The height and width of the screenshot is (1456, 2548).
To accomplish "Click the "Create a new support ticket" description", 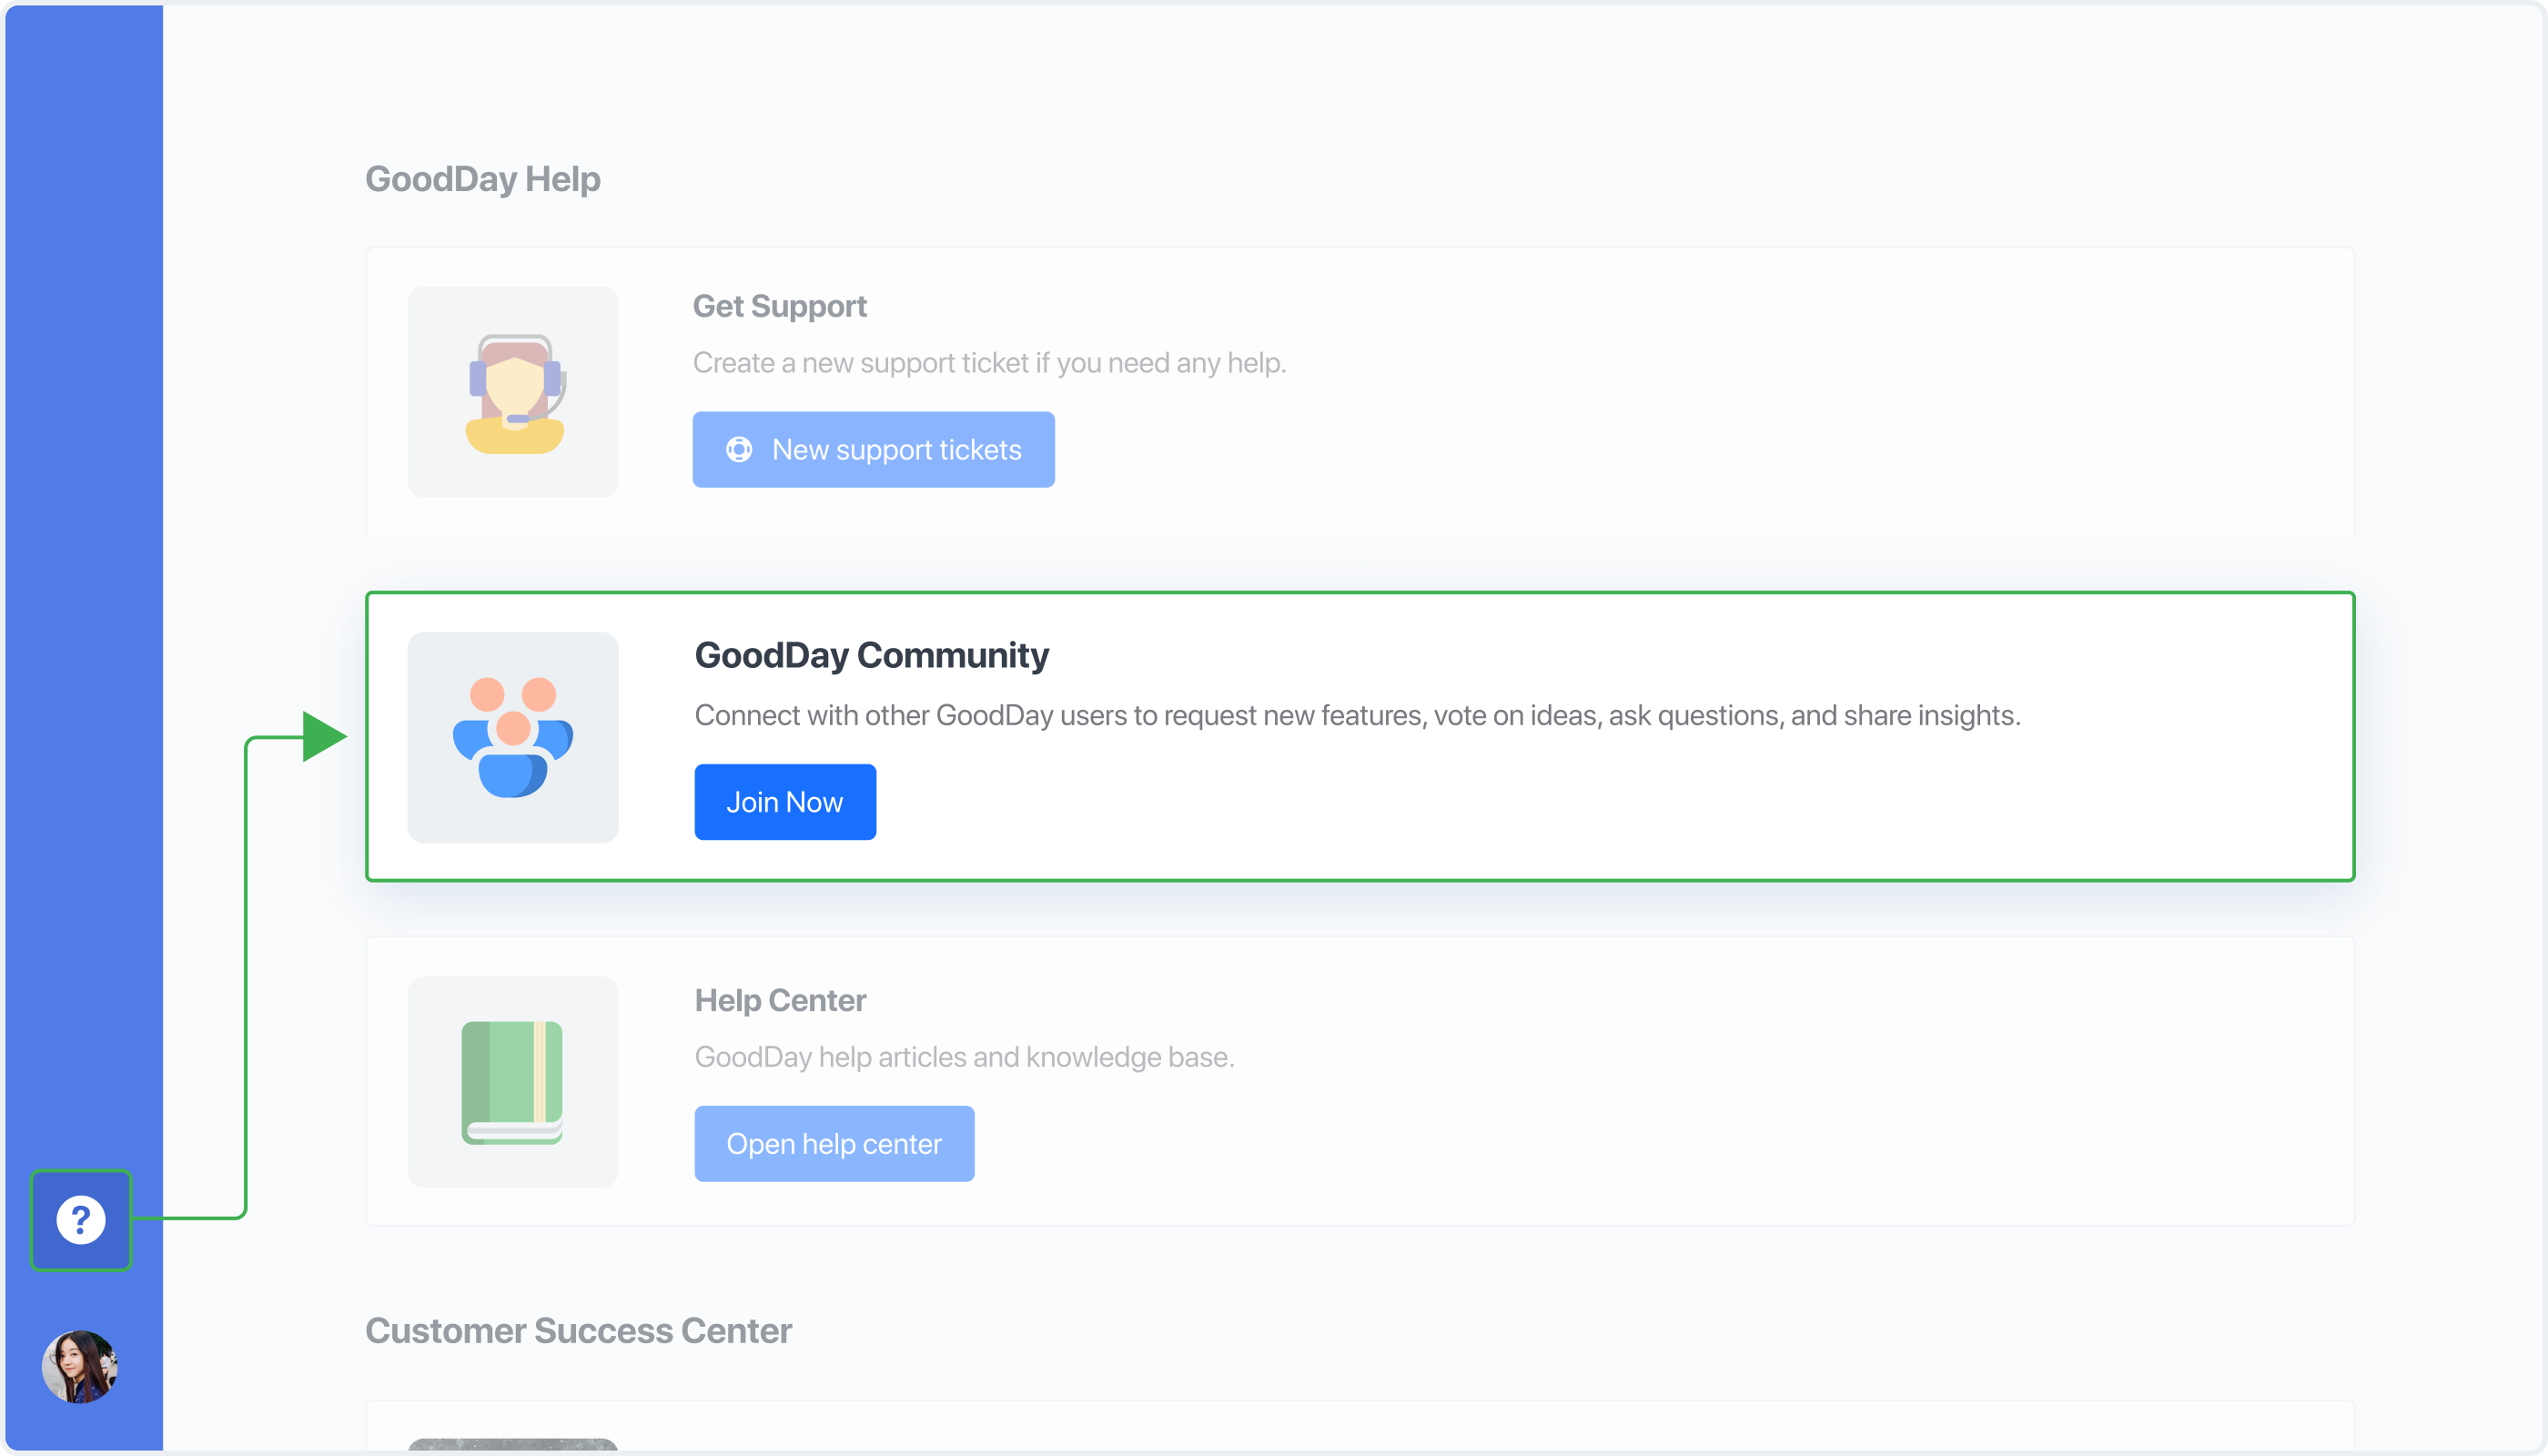I will pos(989,363).
